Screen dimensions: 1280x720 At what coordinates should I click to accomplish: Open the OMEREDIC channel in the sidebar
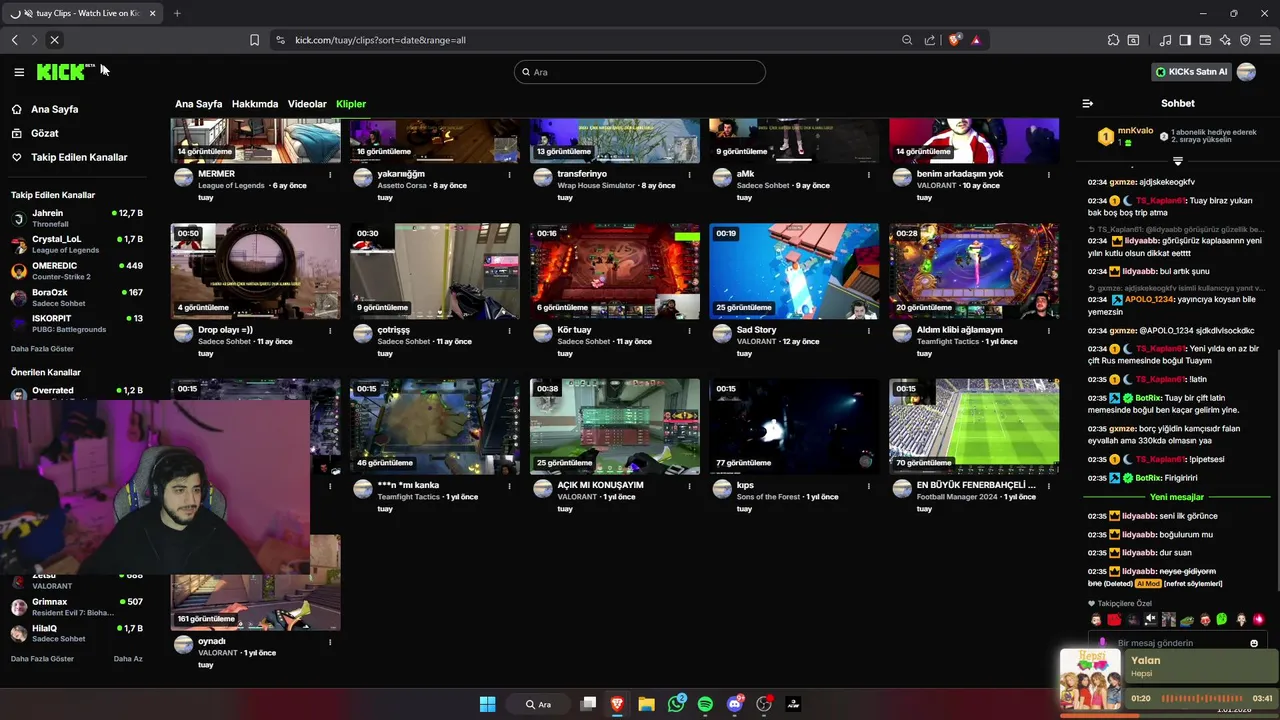[x=76, y=271]
